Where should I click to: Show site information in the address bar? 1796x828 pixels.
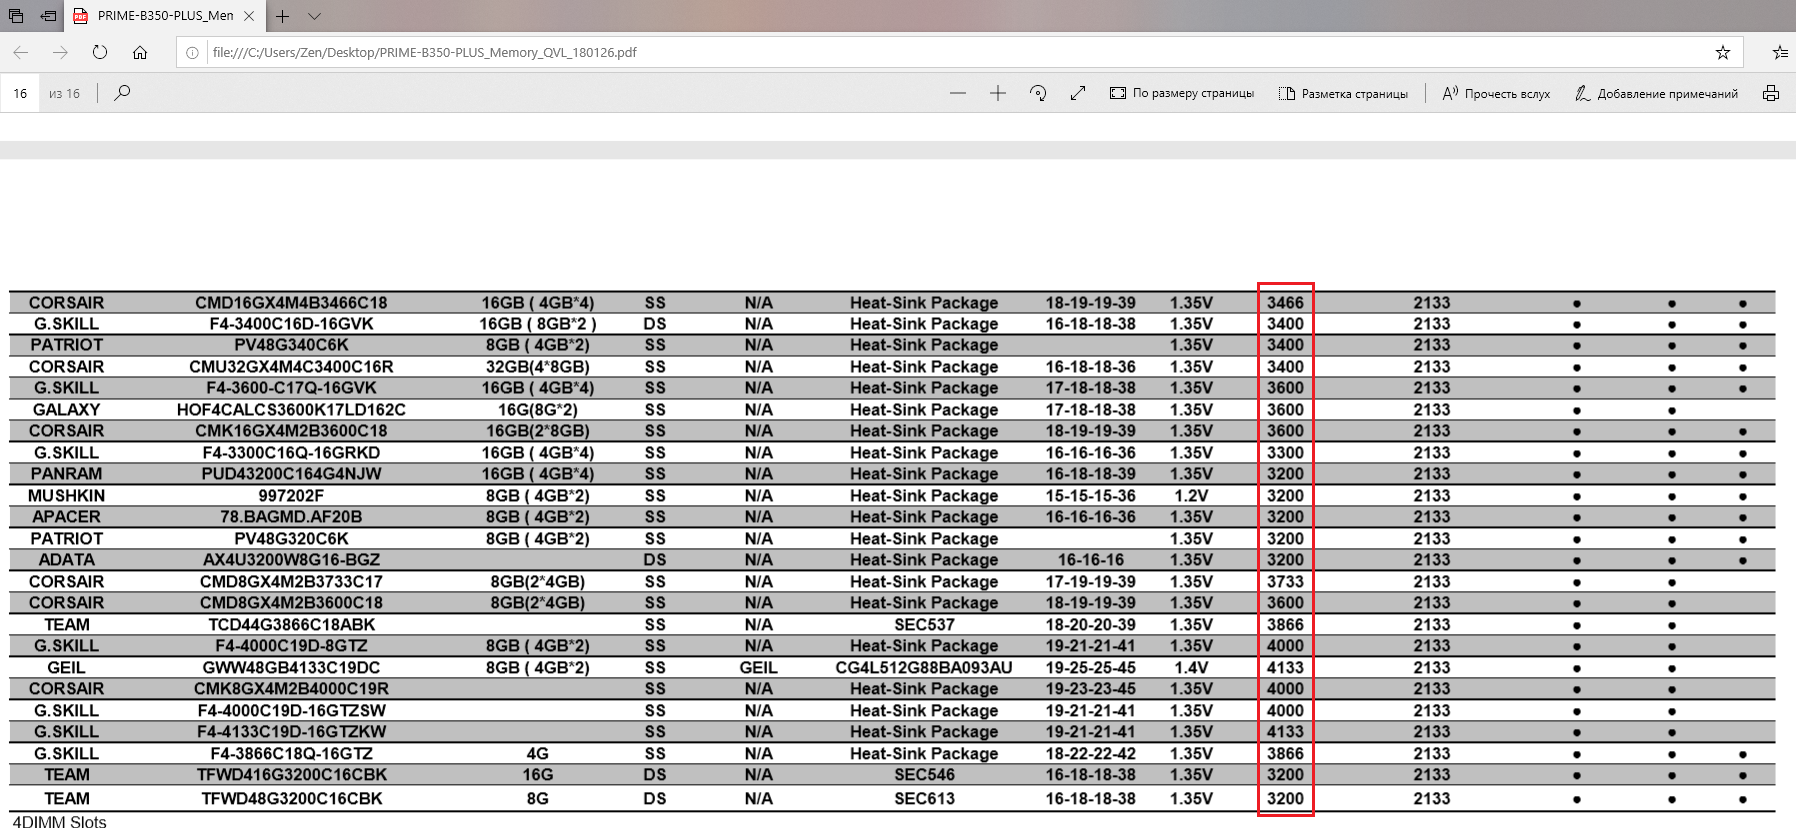pyautogui.click(x=193, y=53)
